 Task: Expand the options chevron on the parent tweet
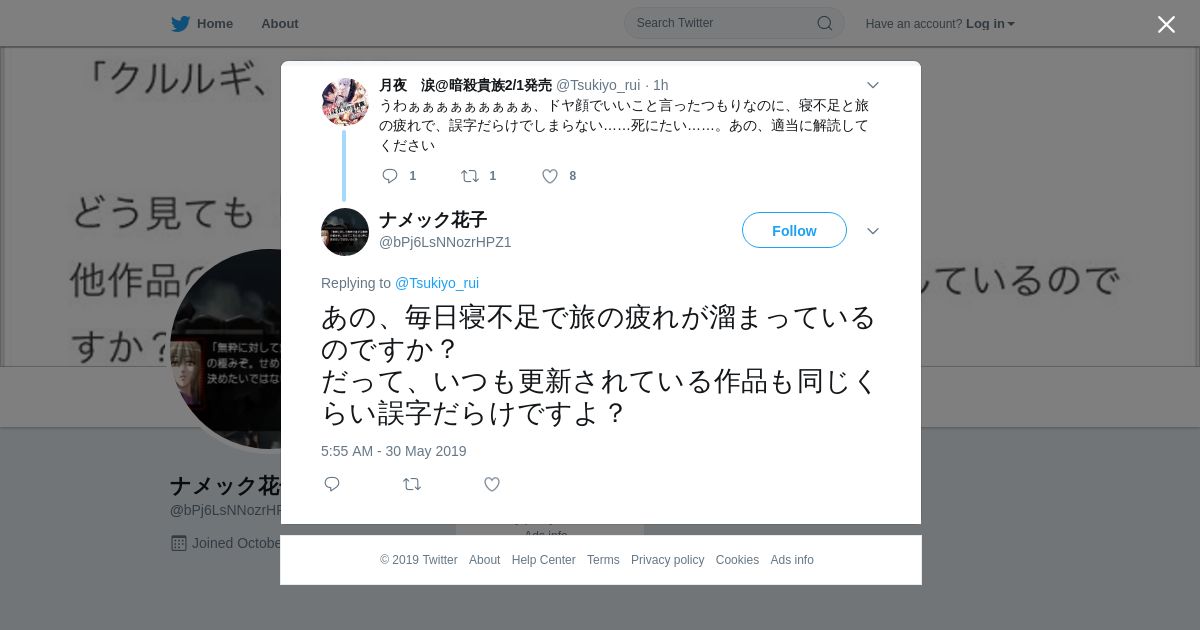pyautogui.click(x=872, y=86)
